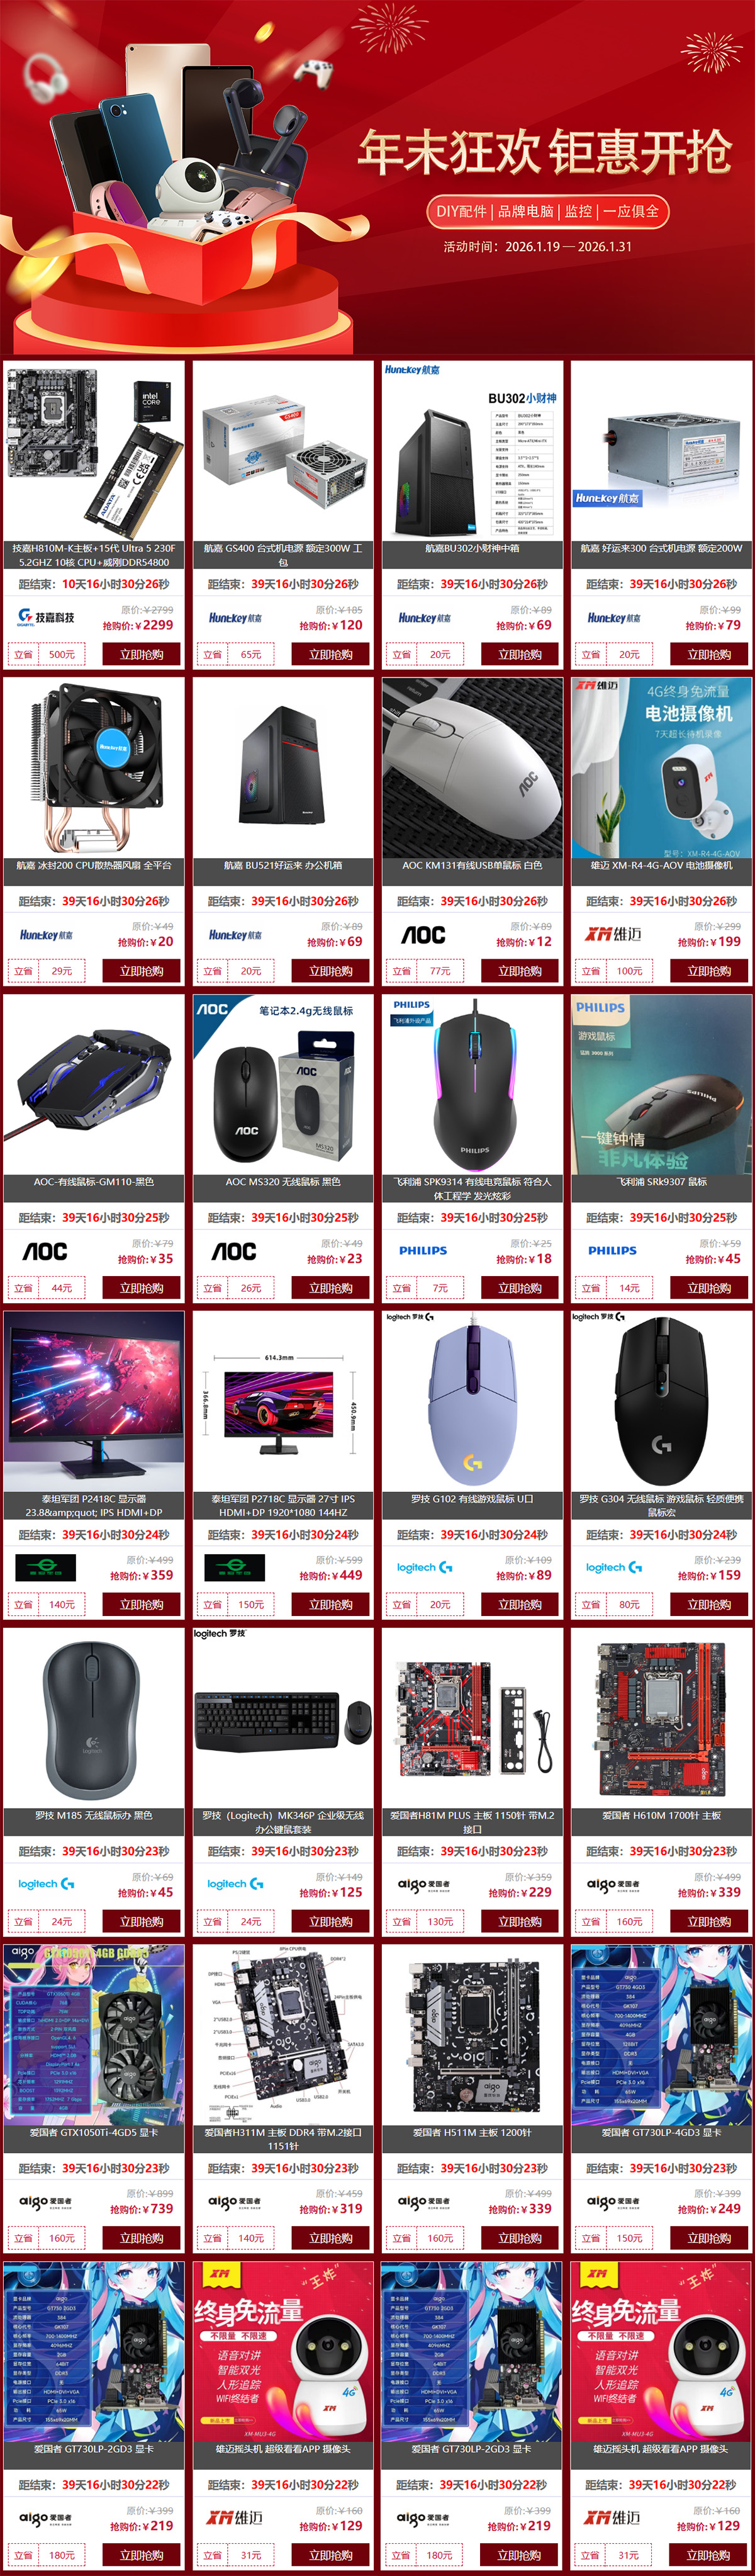Open 航嘉BU302小财神中箱 product title
The height and width of the screenshot is (2576, 755).
(x=472, y=548)
